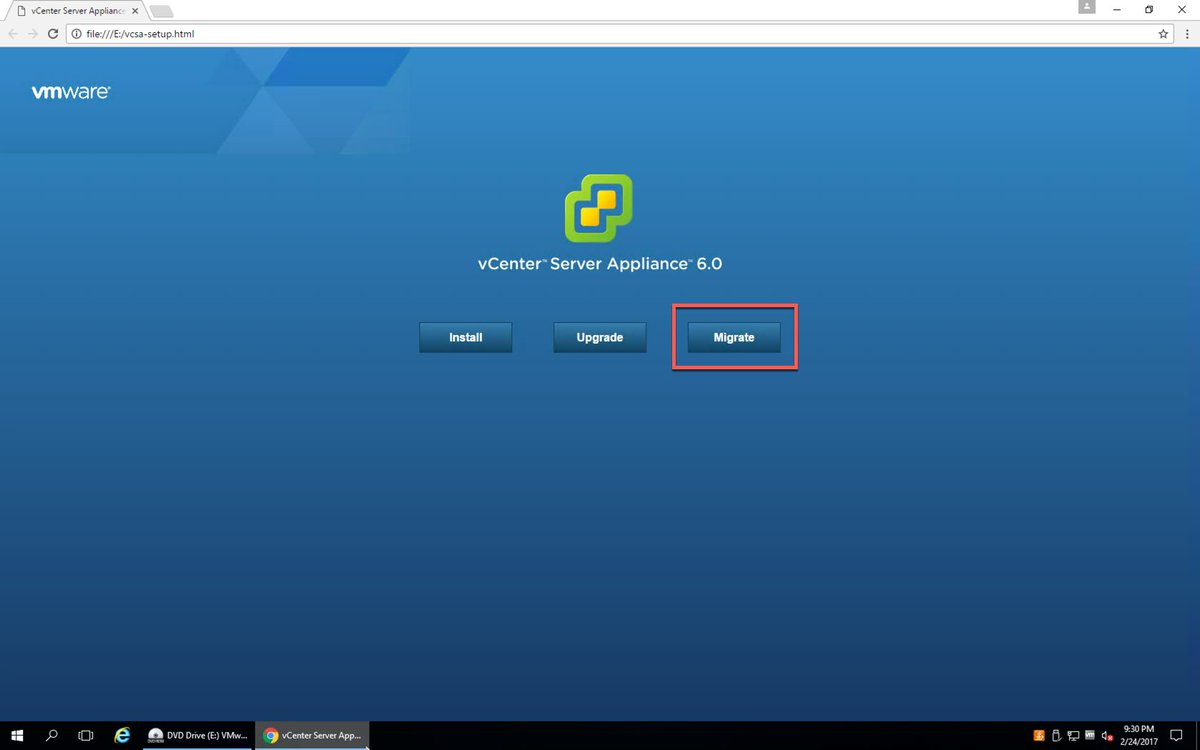Screen dimensions: 1200x750
Task: Open Task View on taskbar
Action: coord(86,735)
